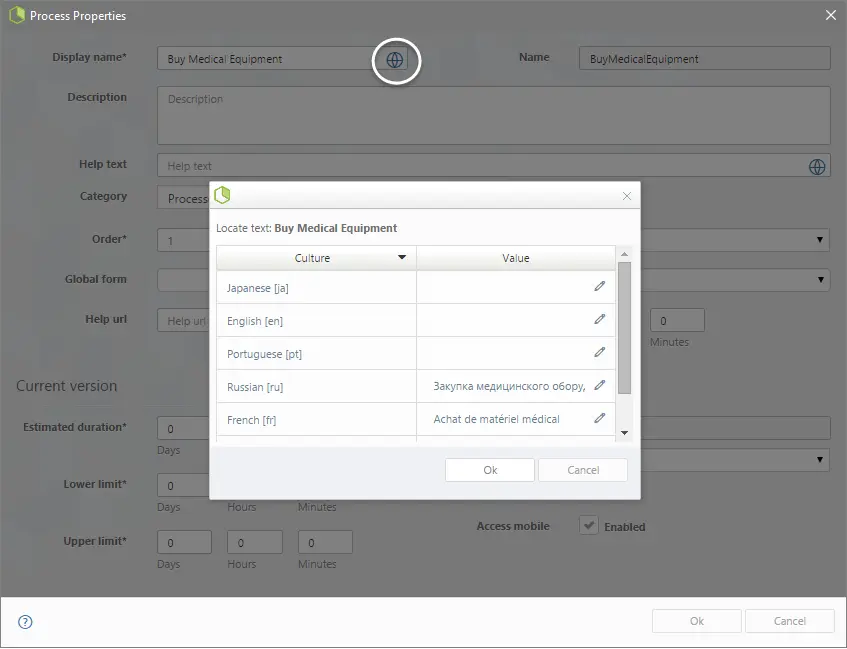Screen dimensions: 847x649
Task: Click the globe icon next to Display name
Action: click(395, 59)
